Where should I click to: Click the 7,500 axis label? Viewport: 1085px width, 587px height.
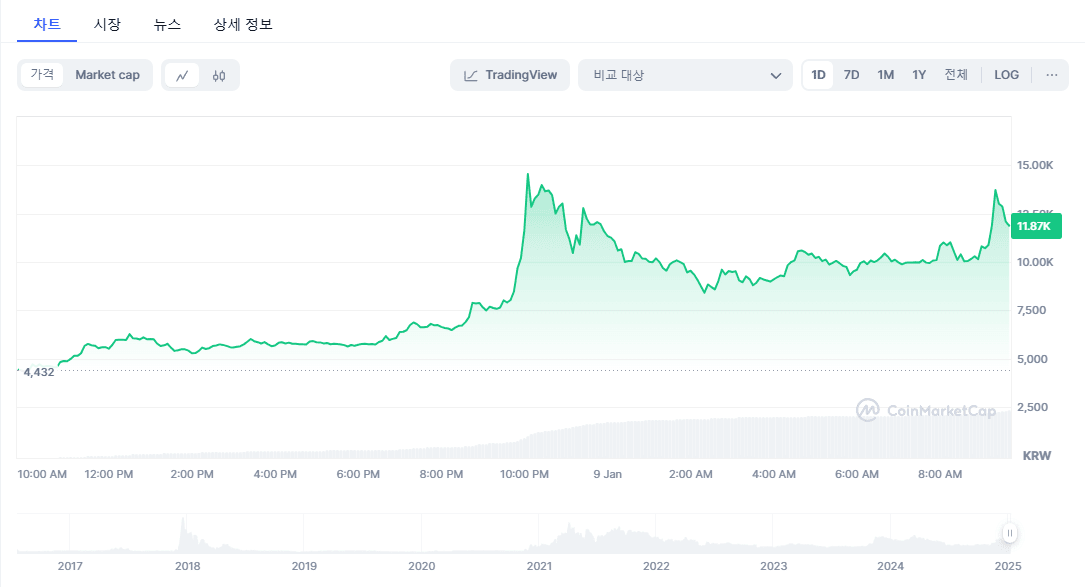1031,310
